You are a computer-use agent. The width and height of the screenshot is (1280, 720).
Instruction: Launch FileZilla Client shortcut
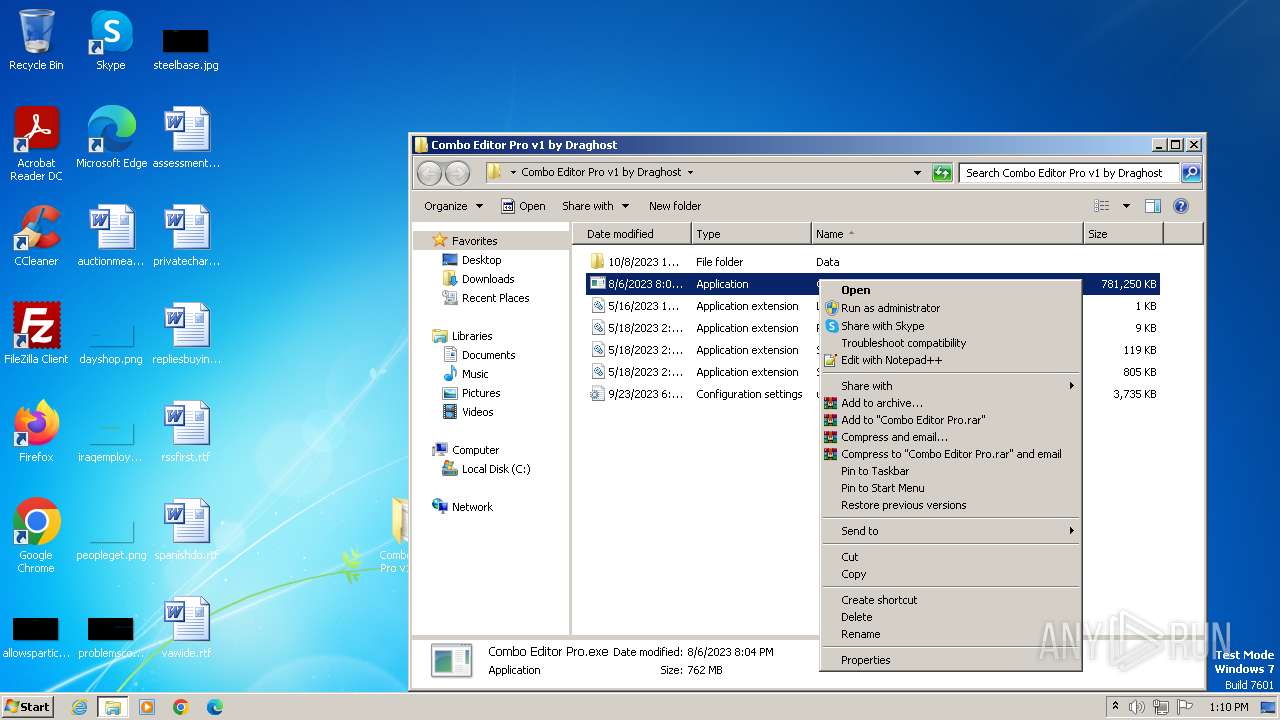pos(36,334)
